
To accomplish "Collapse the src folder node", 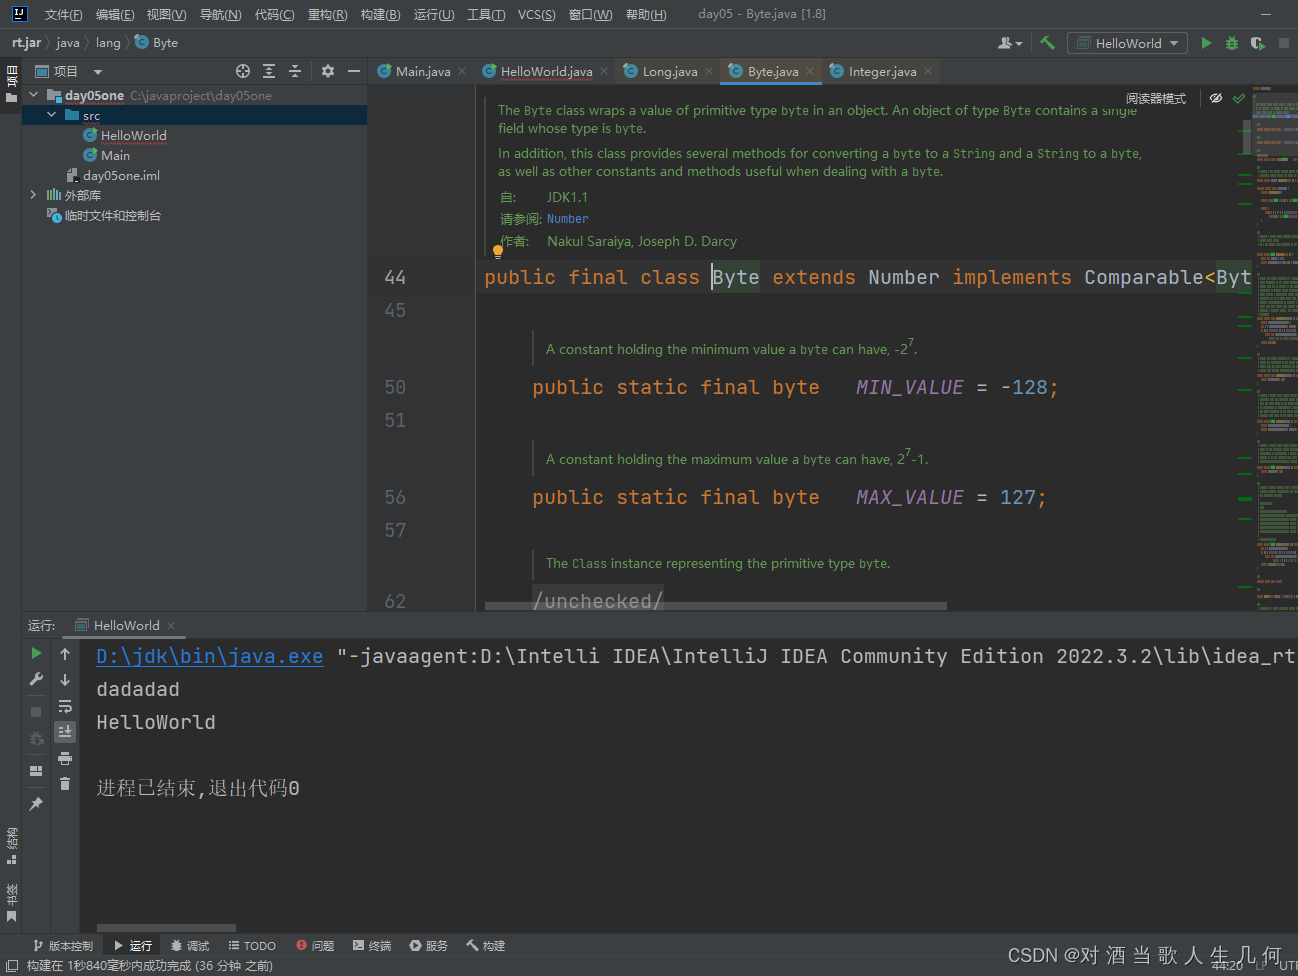I will coord(52,115).
